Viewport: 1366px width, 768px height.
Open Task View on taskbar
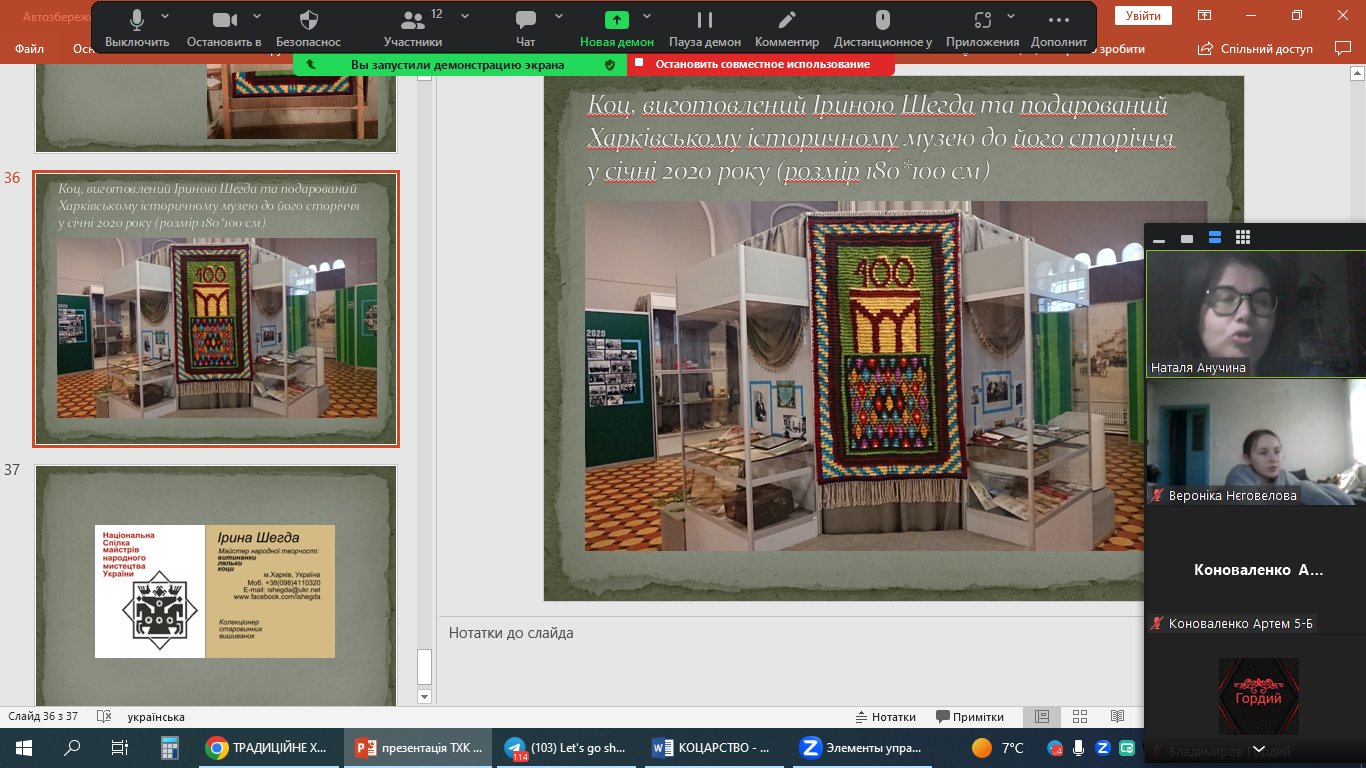click(120, 748)
